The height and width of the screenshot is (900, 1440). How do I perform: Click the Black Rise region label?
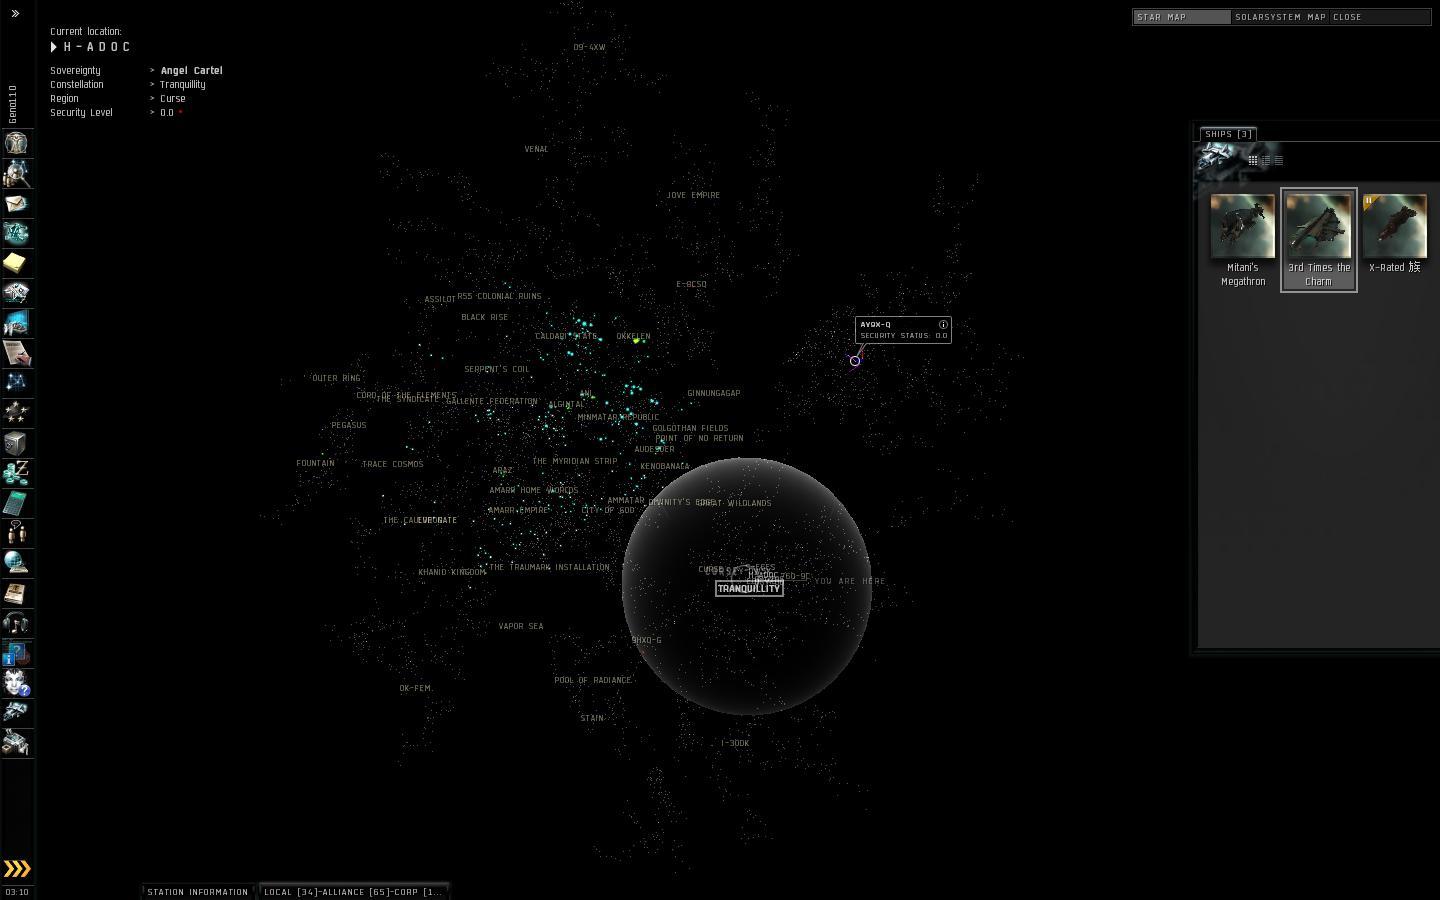pyautogui.click(x=485, y=317)
